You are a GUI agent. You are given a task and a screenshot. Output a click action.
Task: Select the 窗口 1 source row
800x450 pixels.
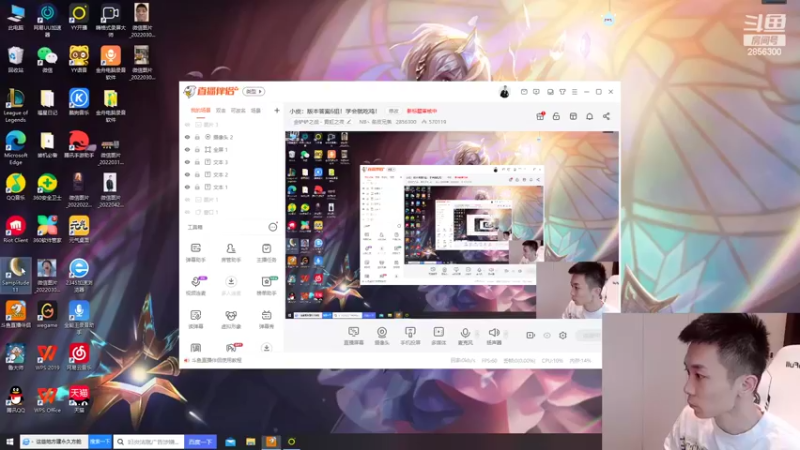[232, 212]
